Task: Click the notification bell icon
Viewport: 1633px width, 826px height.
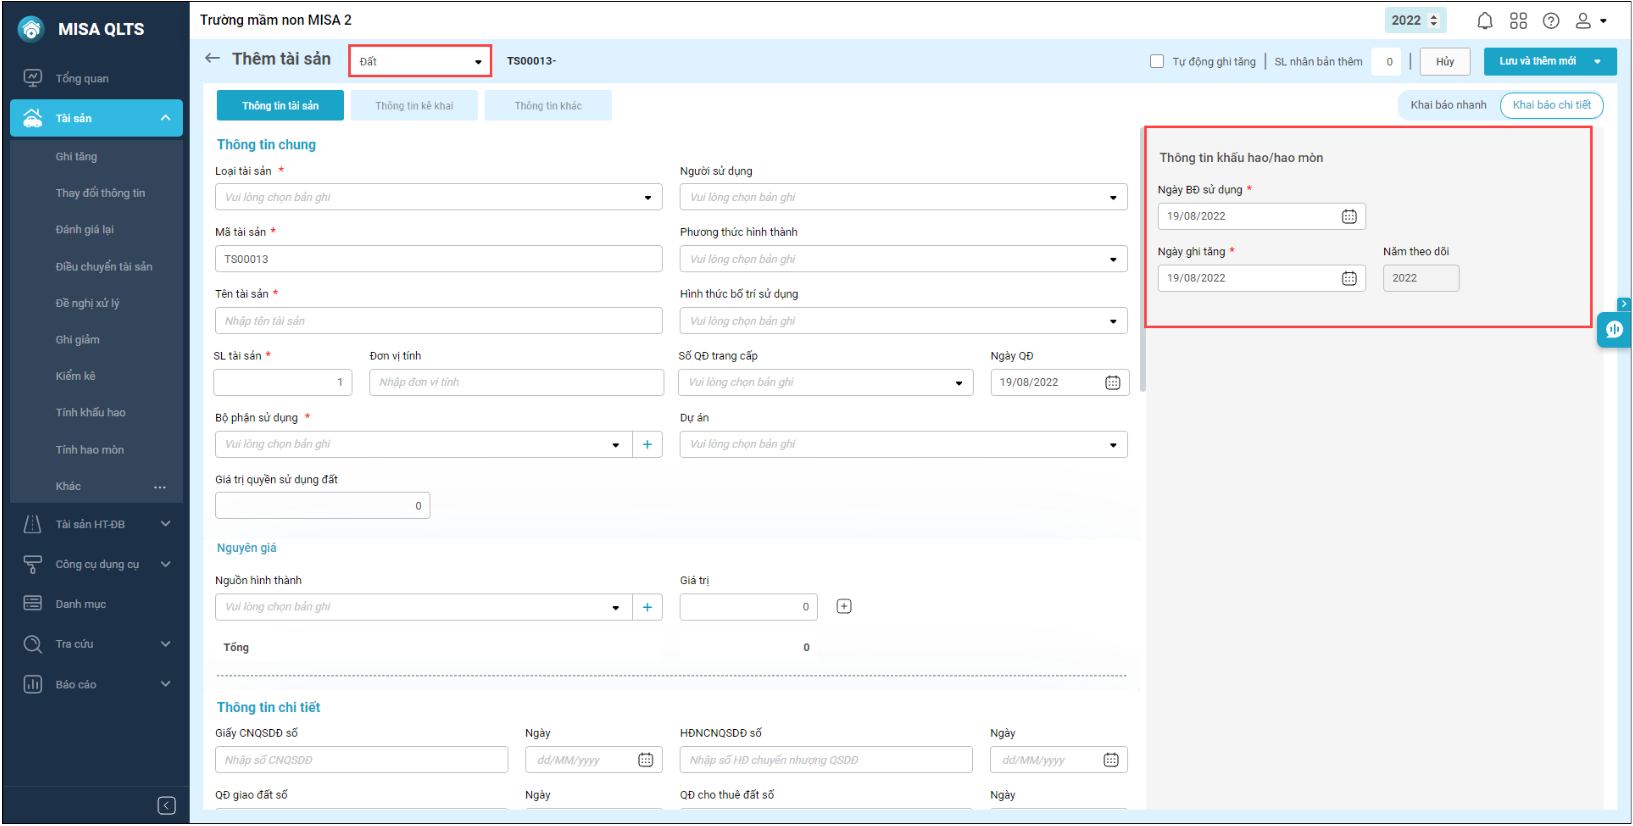Action: click(1485, 21)
